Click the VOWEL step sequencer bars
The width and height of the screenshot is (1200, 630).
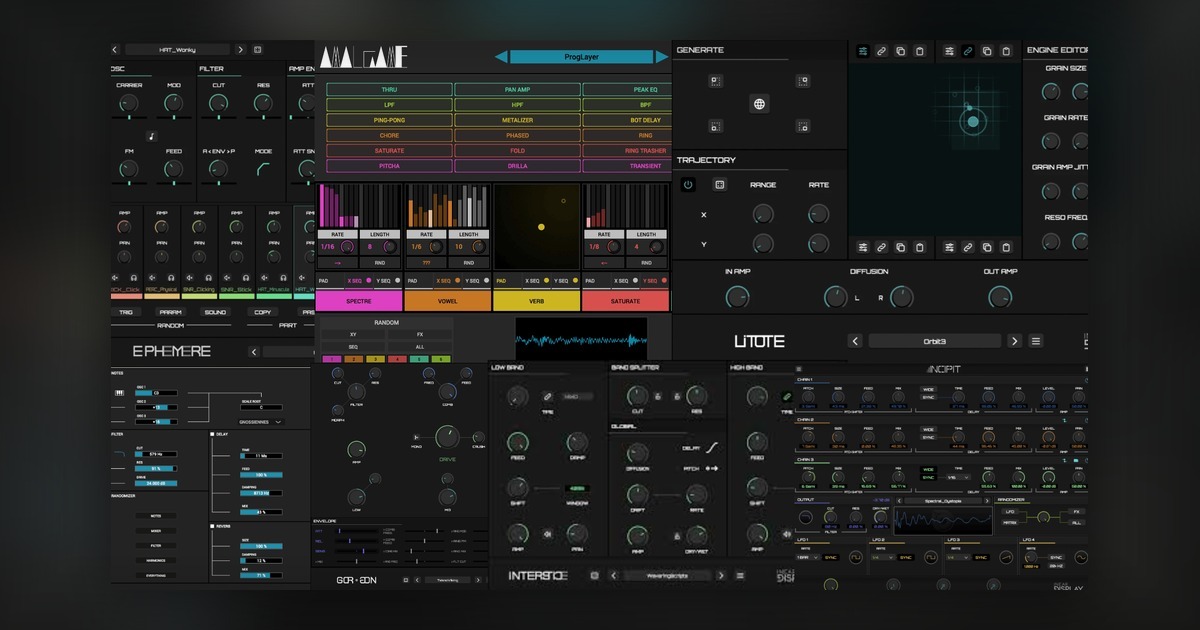(447, 206)
